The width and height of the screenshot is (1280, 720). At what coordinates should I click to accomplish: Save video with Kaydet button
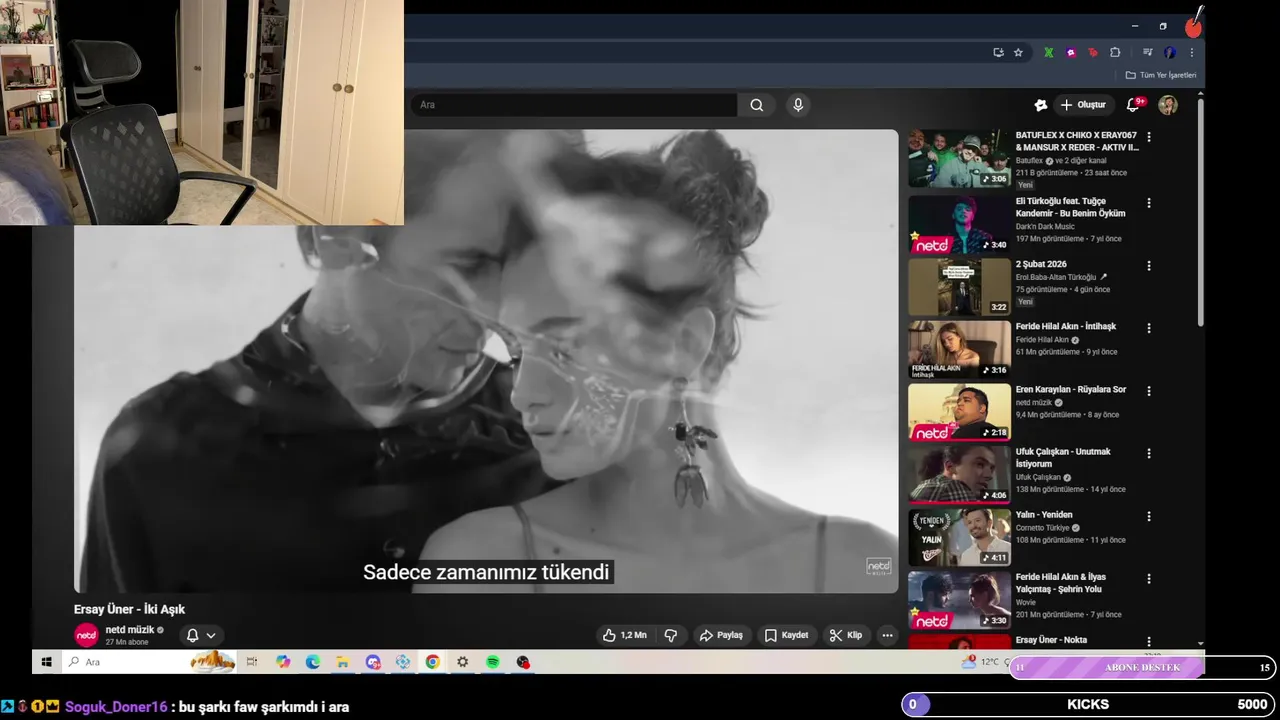tap(786, 635)
